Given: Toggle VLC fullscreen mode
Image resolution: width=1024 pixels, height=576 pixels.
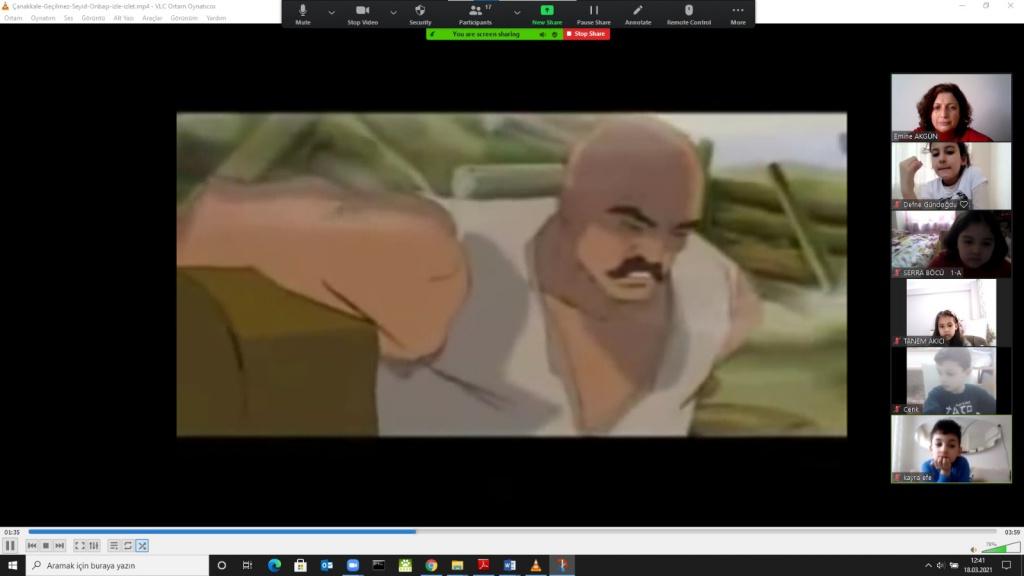Looking at the screenshot, I should coord(80,545).
